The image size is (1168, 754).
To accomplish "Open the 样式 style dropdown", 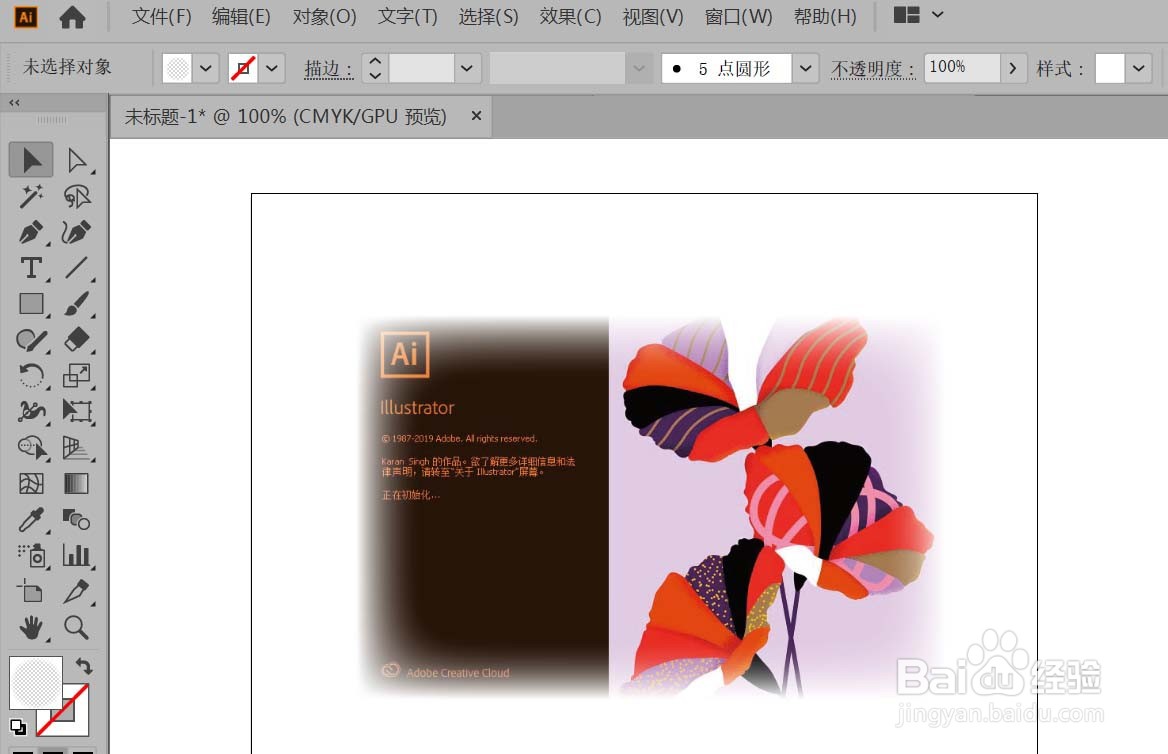I will pyautogui.click(x=1138, y=69).
